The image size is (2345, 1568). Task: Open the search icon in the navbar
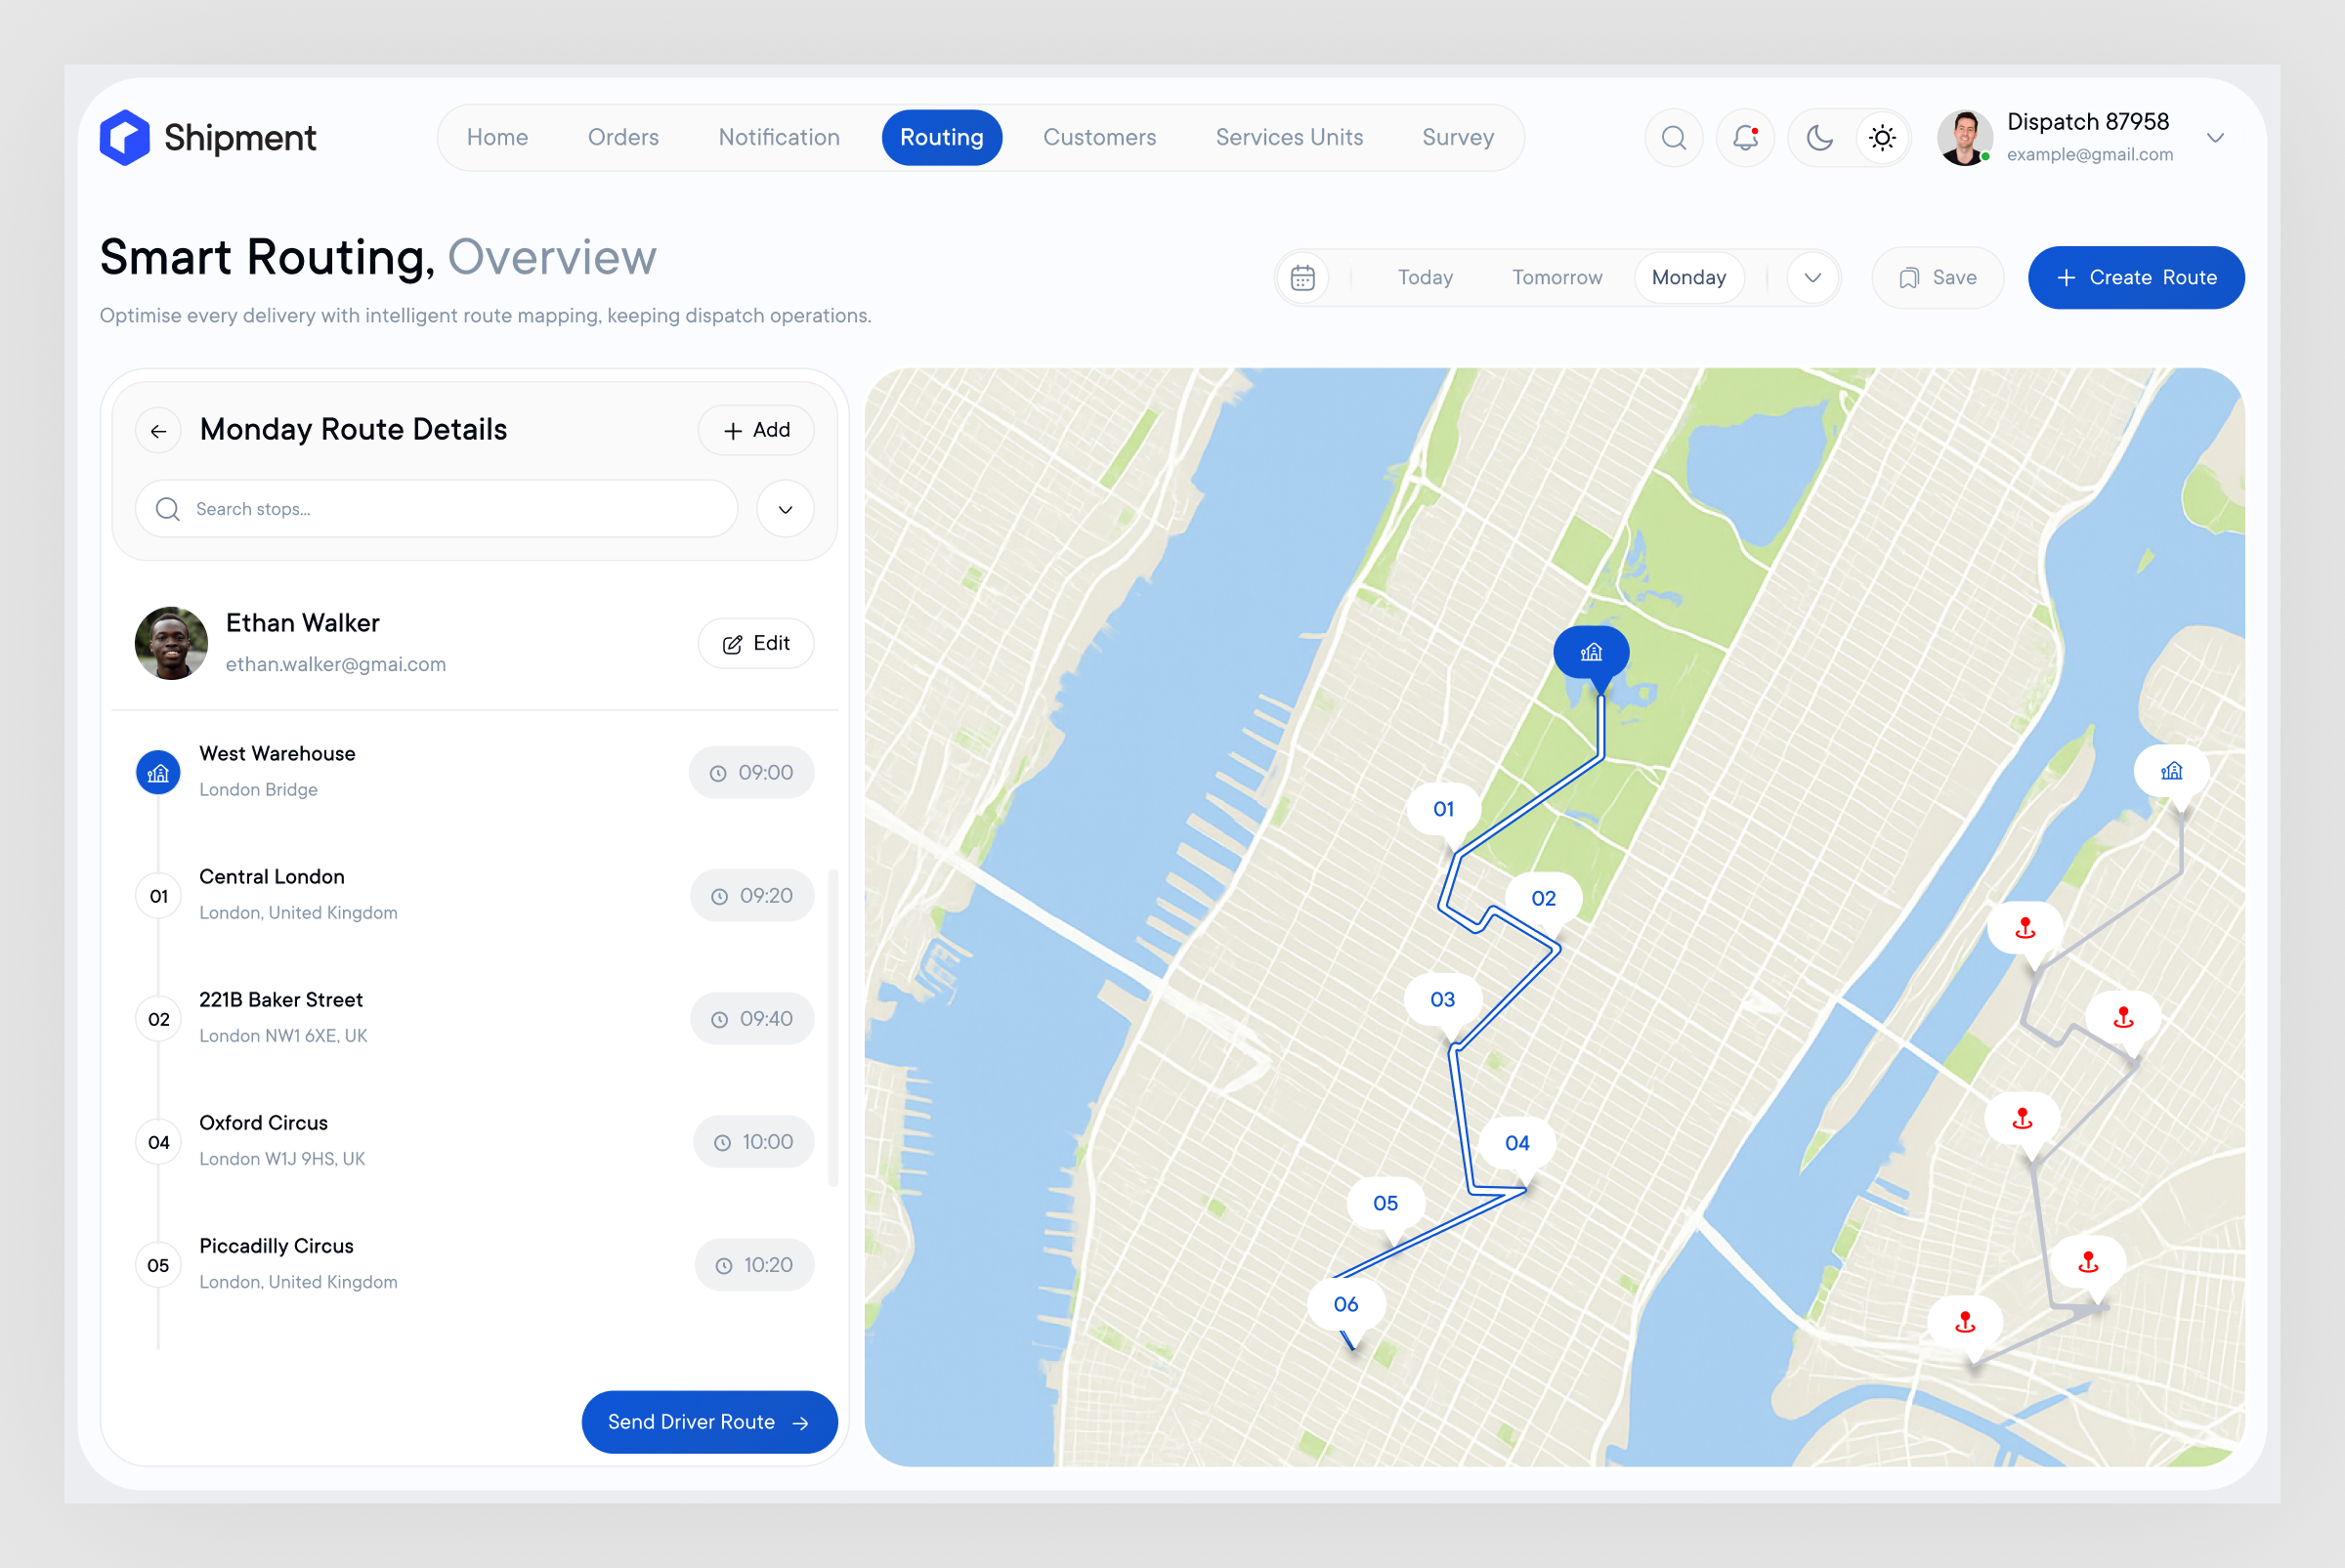1674,137
